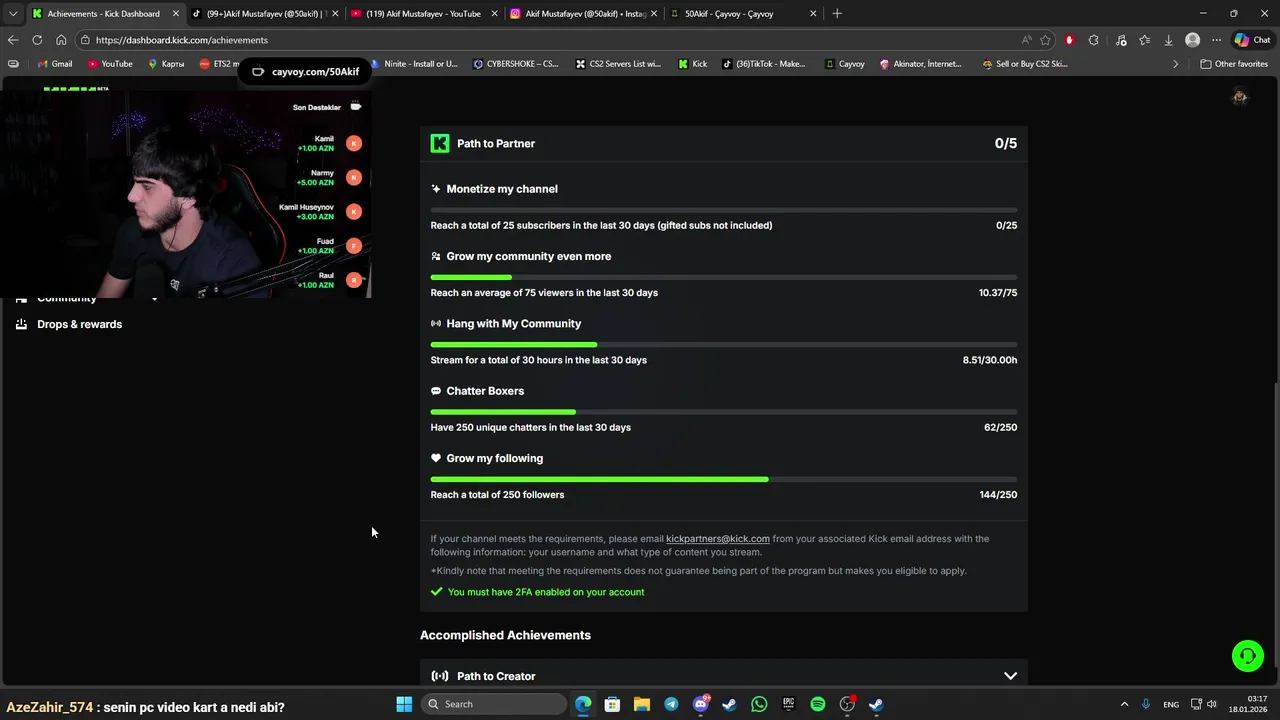This screenshot has height=720, width=1280.
Task: Click the green 2FA checkmark icon
Action: click(x=436, y=592)
